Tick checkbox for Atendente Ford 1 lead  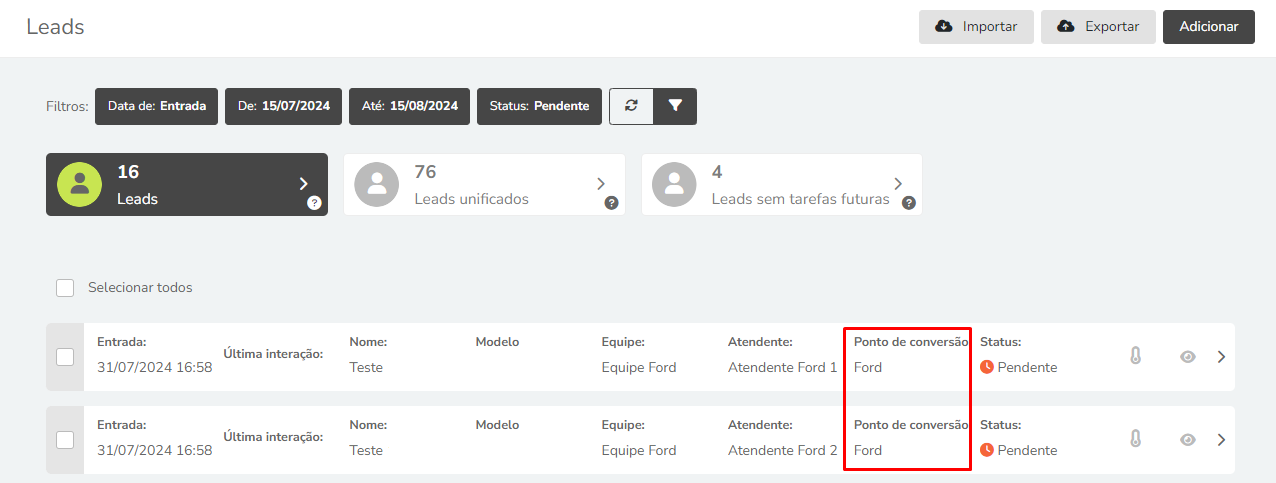(x=65, y=357)
